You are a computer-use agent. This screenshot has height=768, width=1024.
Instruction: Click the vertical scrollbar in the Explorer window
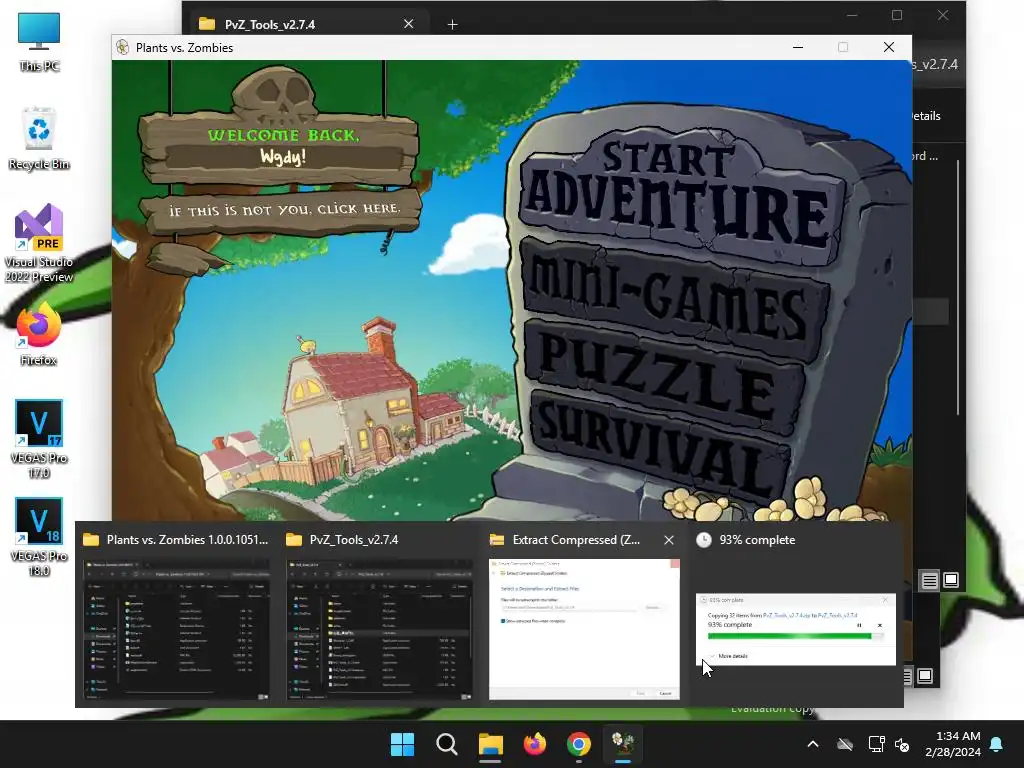coord(958,287)
